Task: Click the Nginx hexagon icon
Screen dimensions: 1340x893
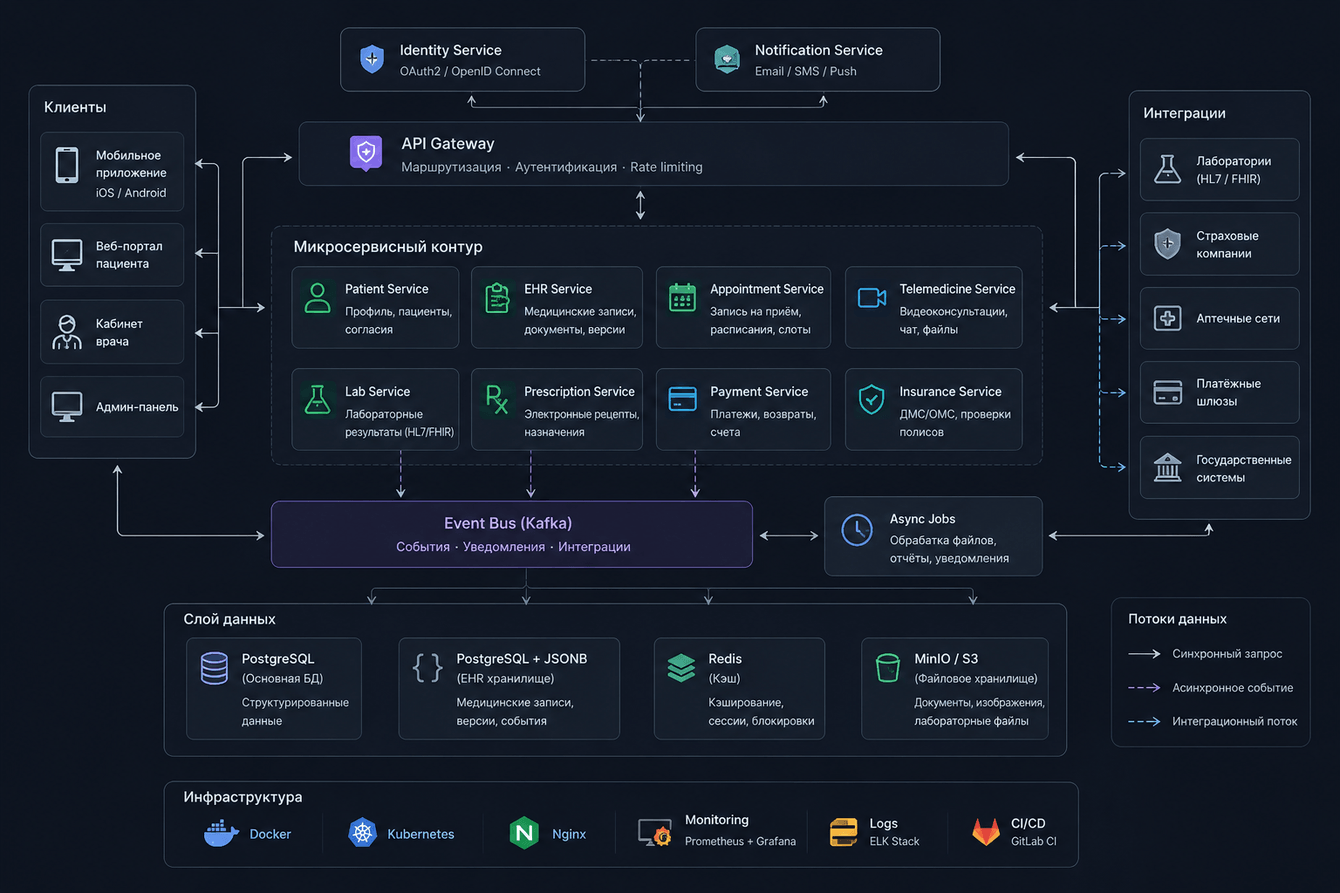Action: 524,833
